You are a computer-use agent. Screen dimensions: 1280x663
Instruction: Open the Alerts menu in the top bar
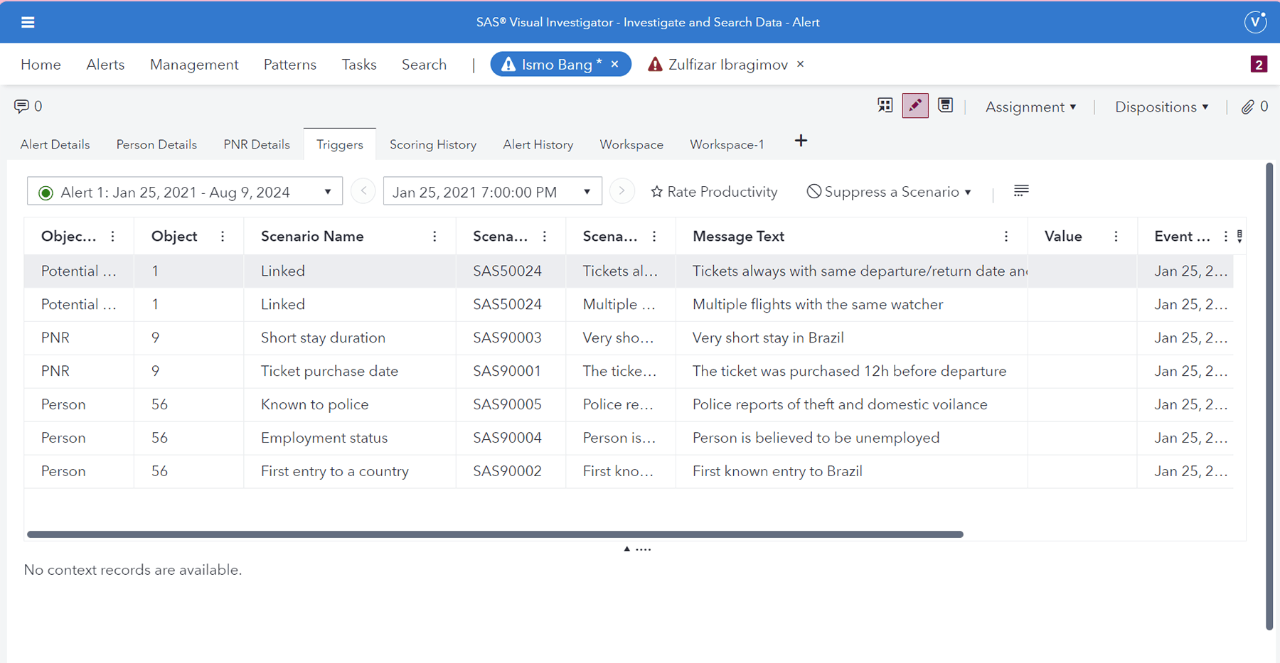pyautogui.click(x=105, y=64)
